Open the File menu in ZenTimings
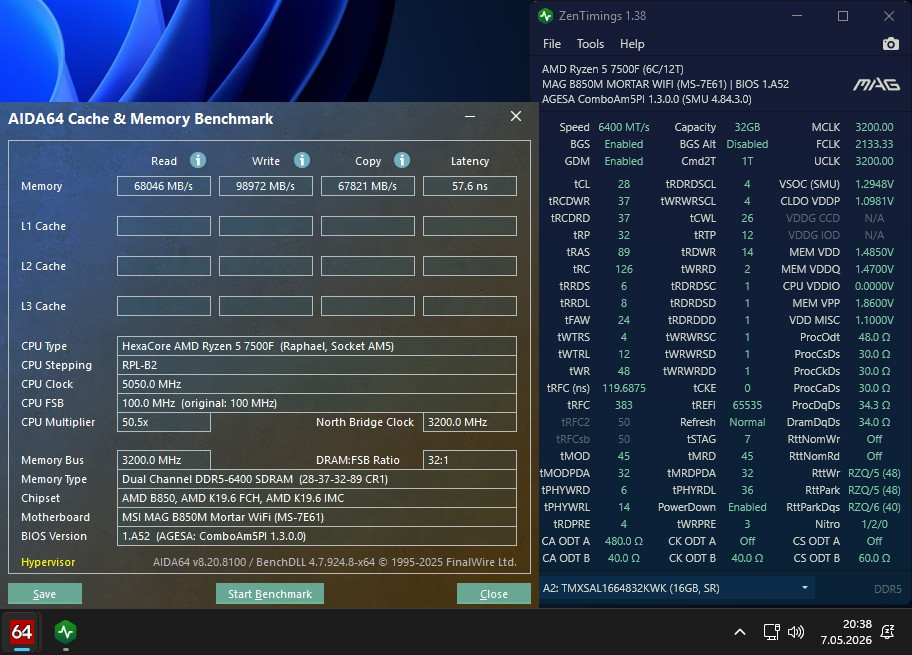Screen dimensions: 912x655 [551, 44]
